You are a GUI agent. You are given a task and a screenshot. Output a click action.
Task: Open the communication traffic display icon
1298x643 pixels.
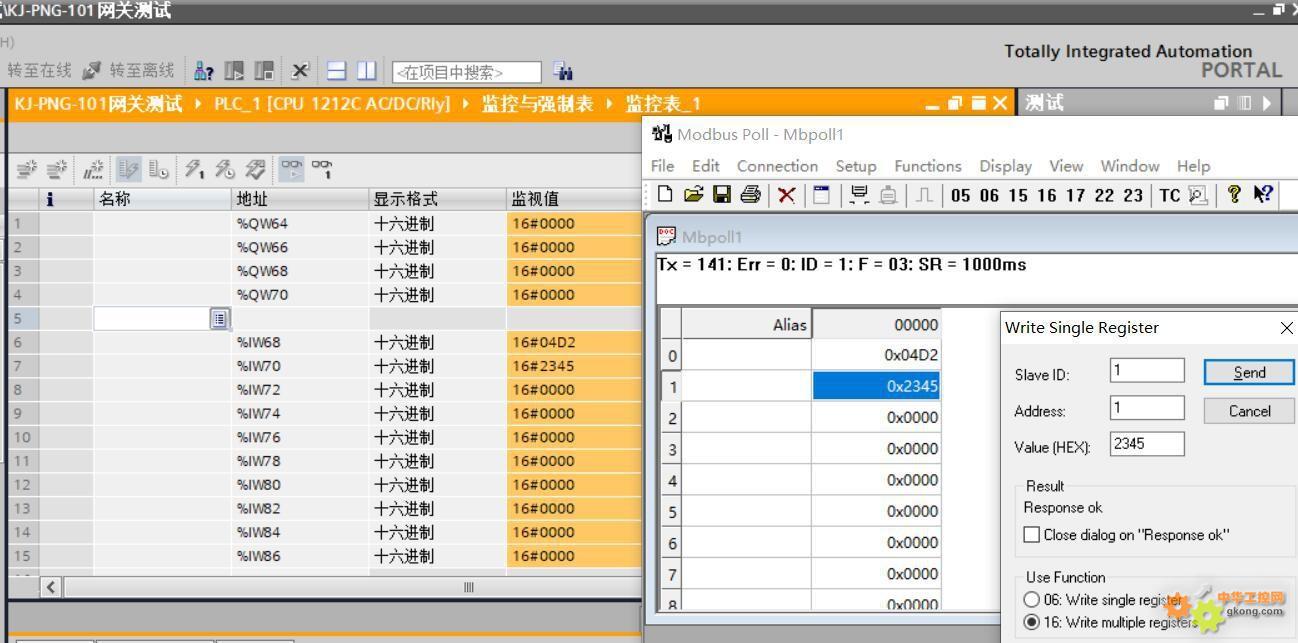pyautogui.click(x=1198, y=195)
